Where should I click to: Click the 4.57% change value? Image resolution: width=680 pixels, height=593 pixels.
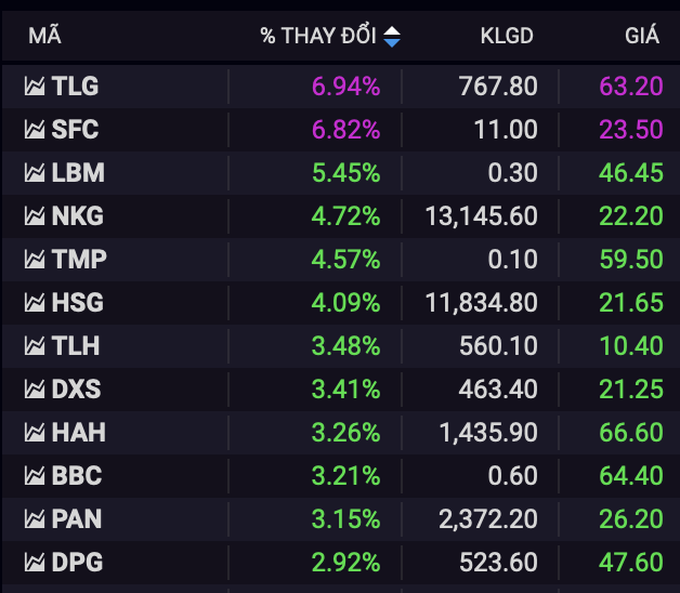[346, 259]
